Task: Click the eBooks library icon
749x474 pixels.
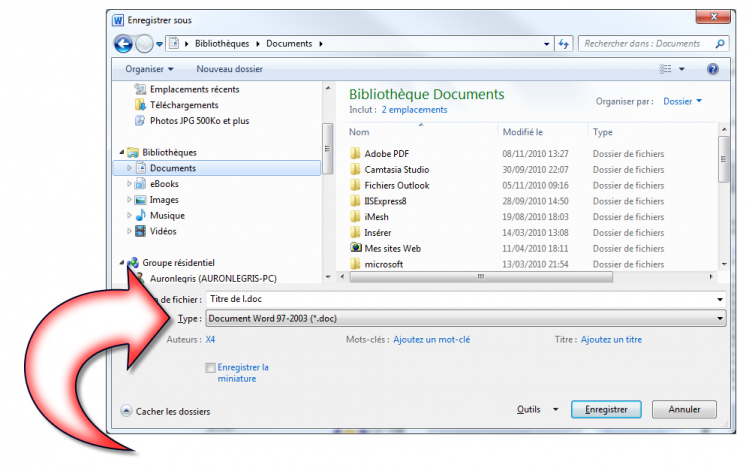Action: pos(140,183)
